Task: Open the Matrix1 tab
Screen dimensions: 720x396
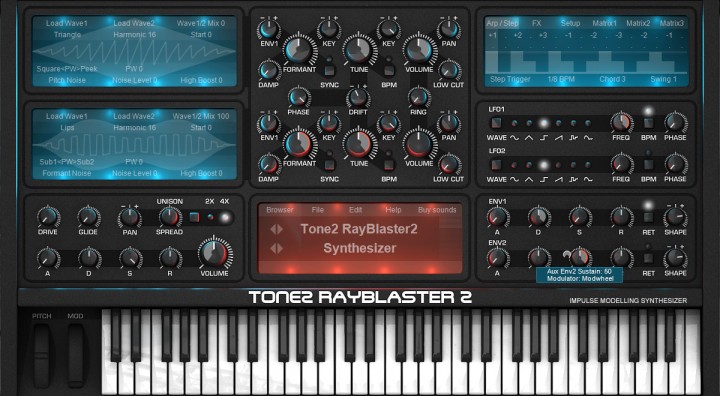Action: (x=604, y=23)
